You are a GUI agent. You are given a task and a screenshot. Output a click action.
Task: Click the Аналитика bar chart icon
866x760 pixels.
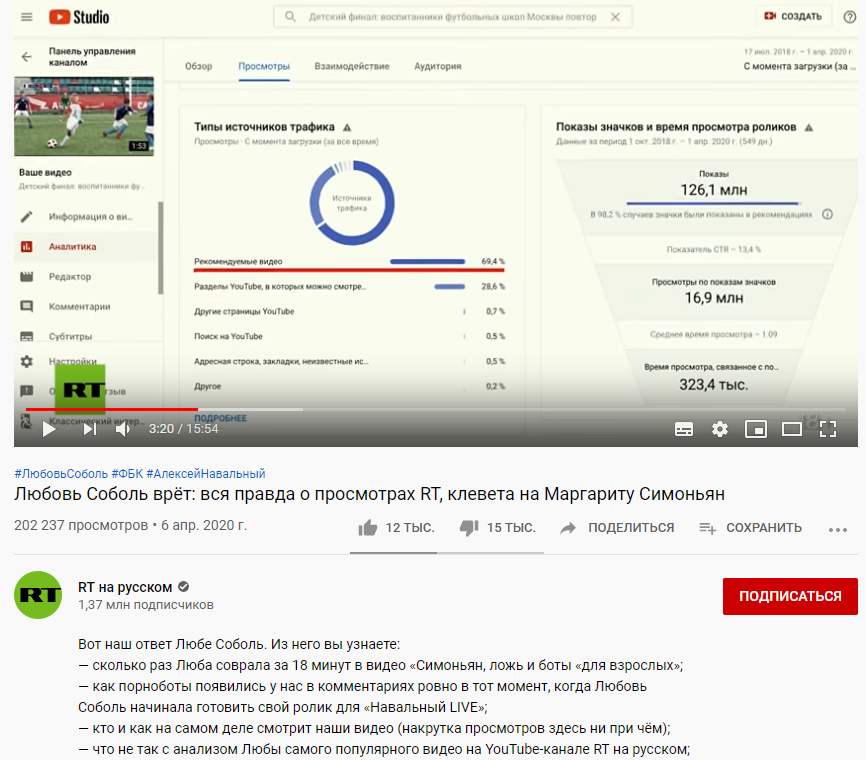[27, 246]
